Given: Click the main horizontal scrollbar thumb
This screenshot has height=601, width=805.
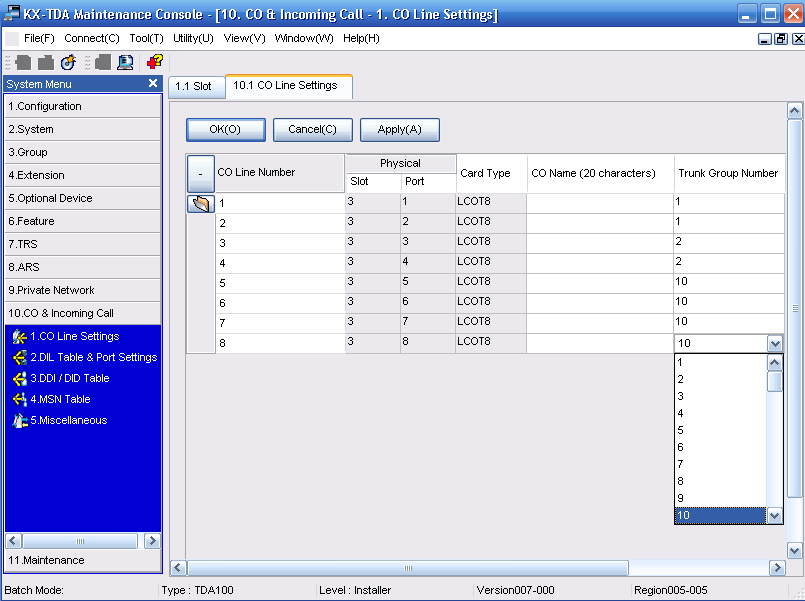Looking at the screenshot, I should (408, 568).
